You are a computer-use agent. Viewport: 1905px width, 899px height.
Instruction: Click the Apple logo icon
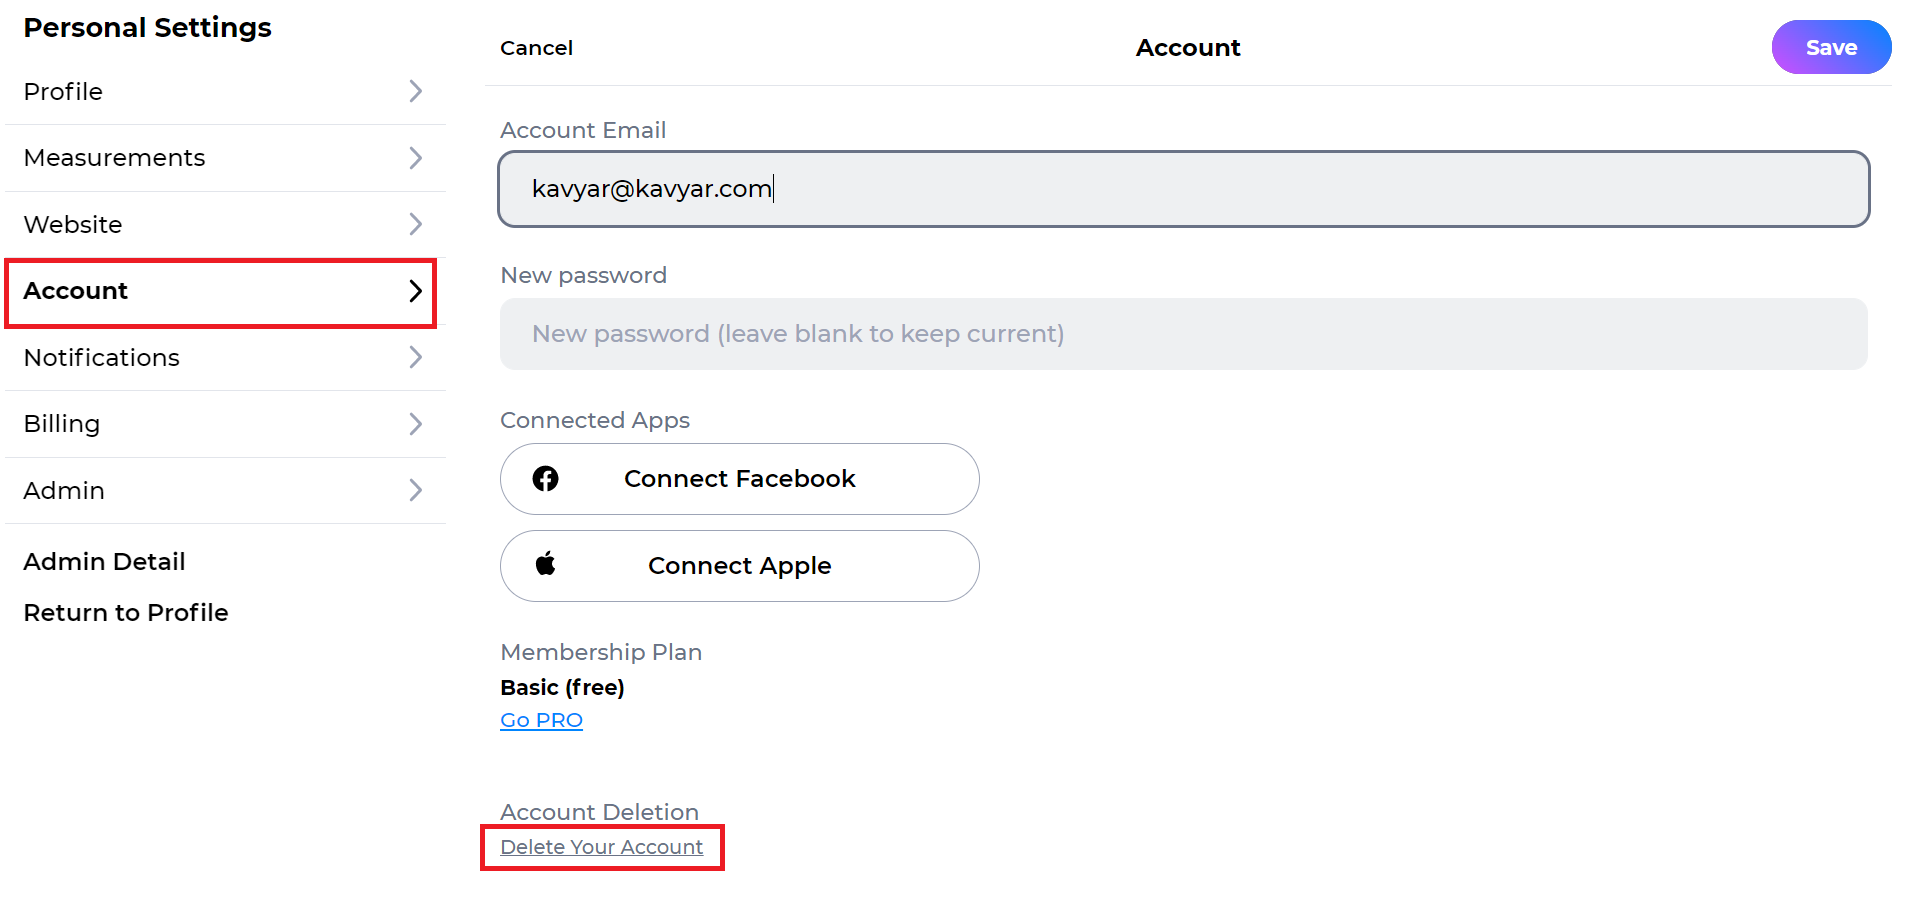point(545,564)
